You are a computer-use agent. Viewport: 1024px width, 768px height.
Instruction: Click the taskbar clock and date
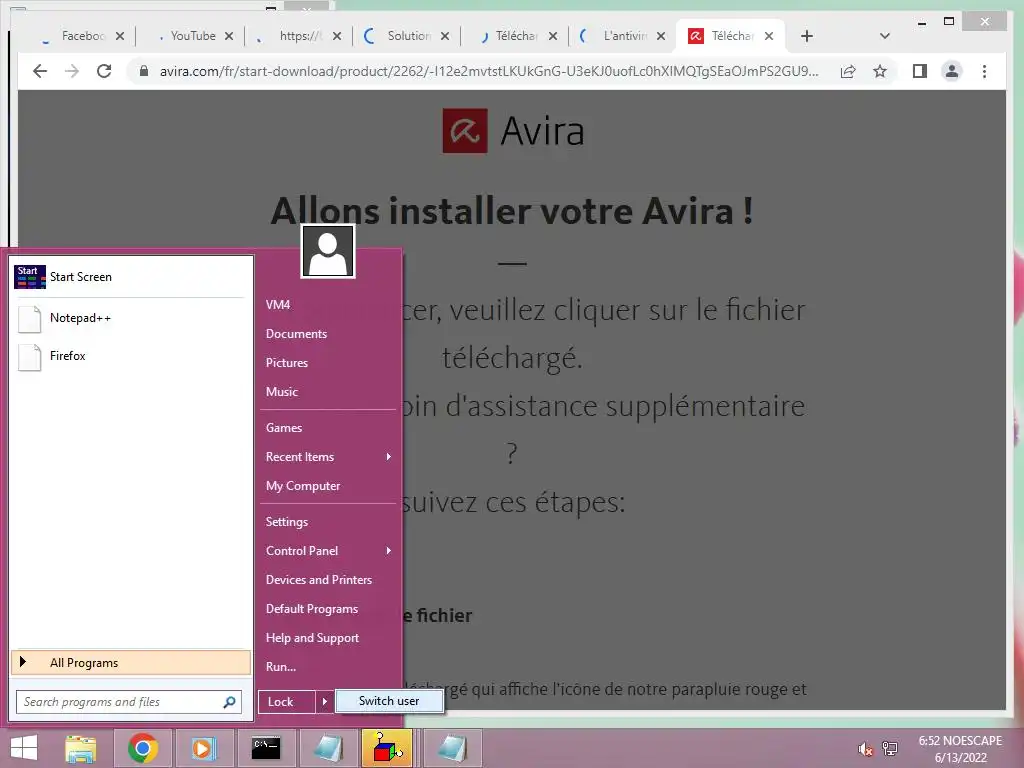(960, 749)
